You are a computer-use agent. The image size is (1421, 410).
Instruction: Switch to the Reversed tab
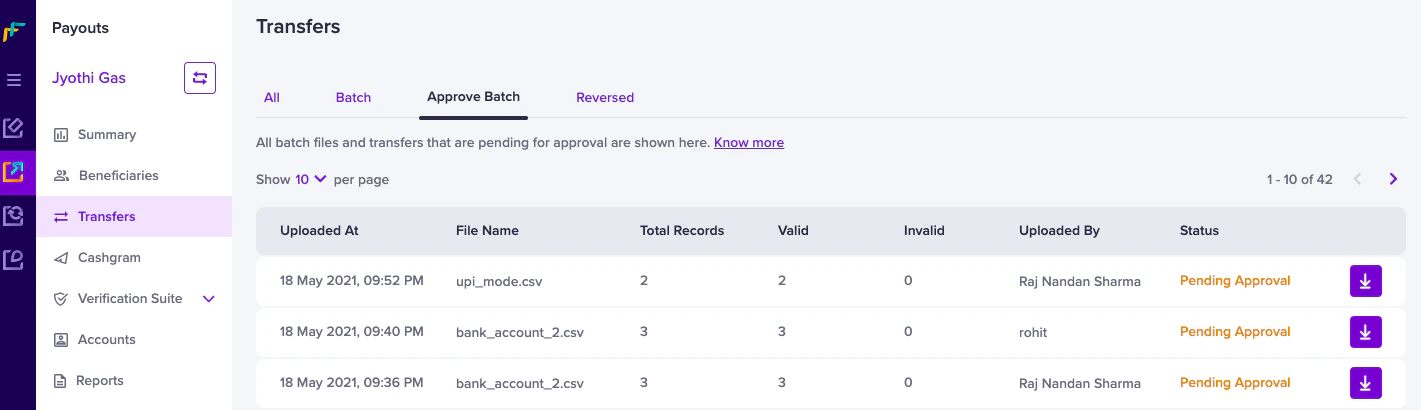click(x=605, y=97)
